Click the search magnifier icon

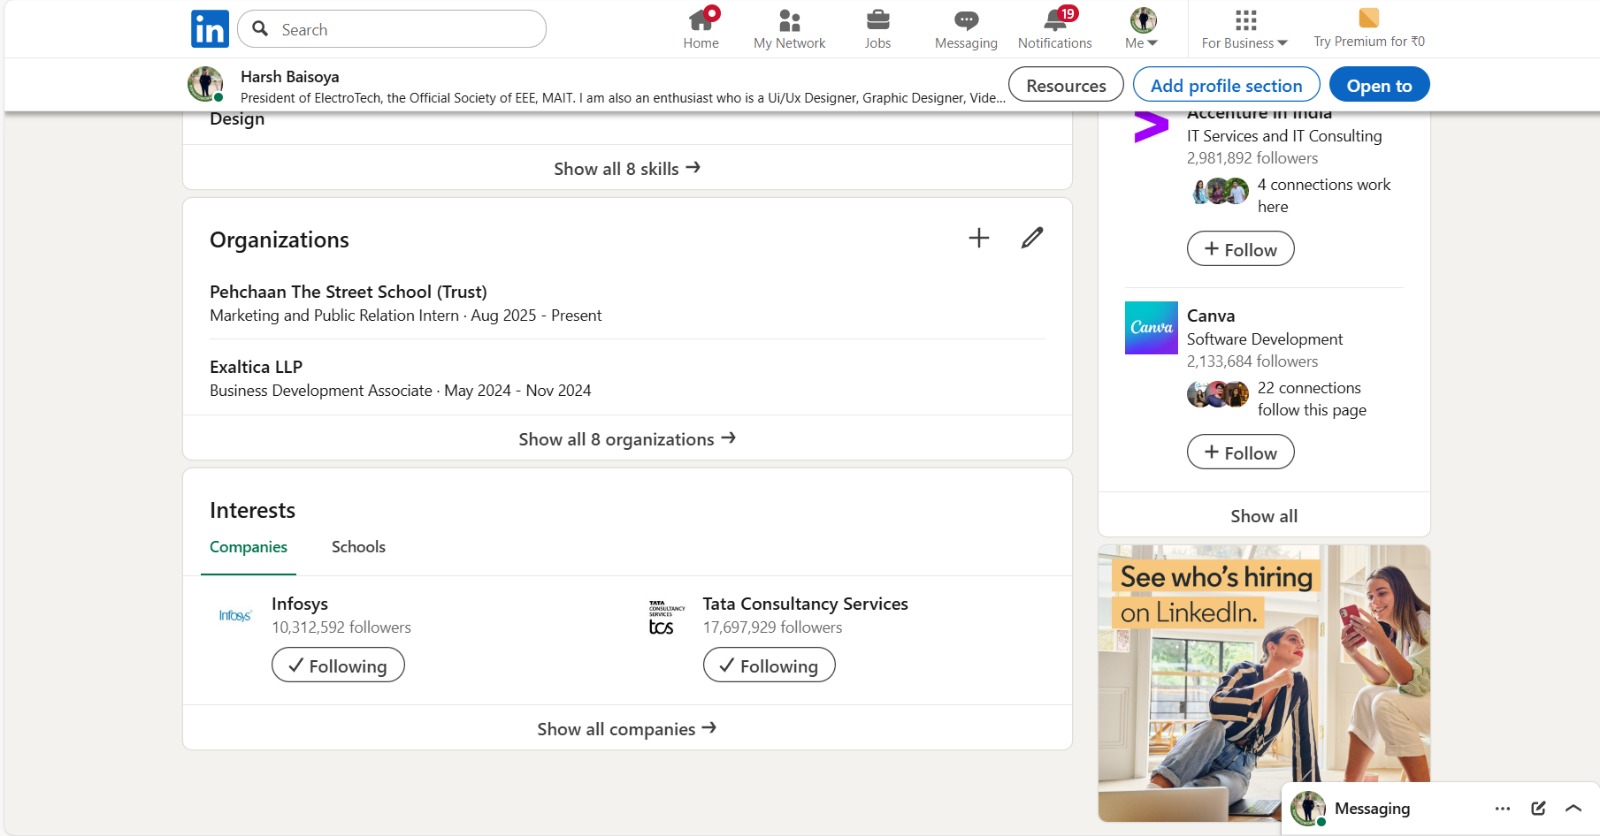click(x=261, y=29)
